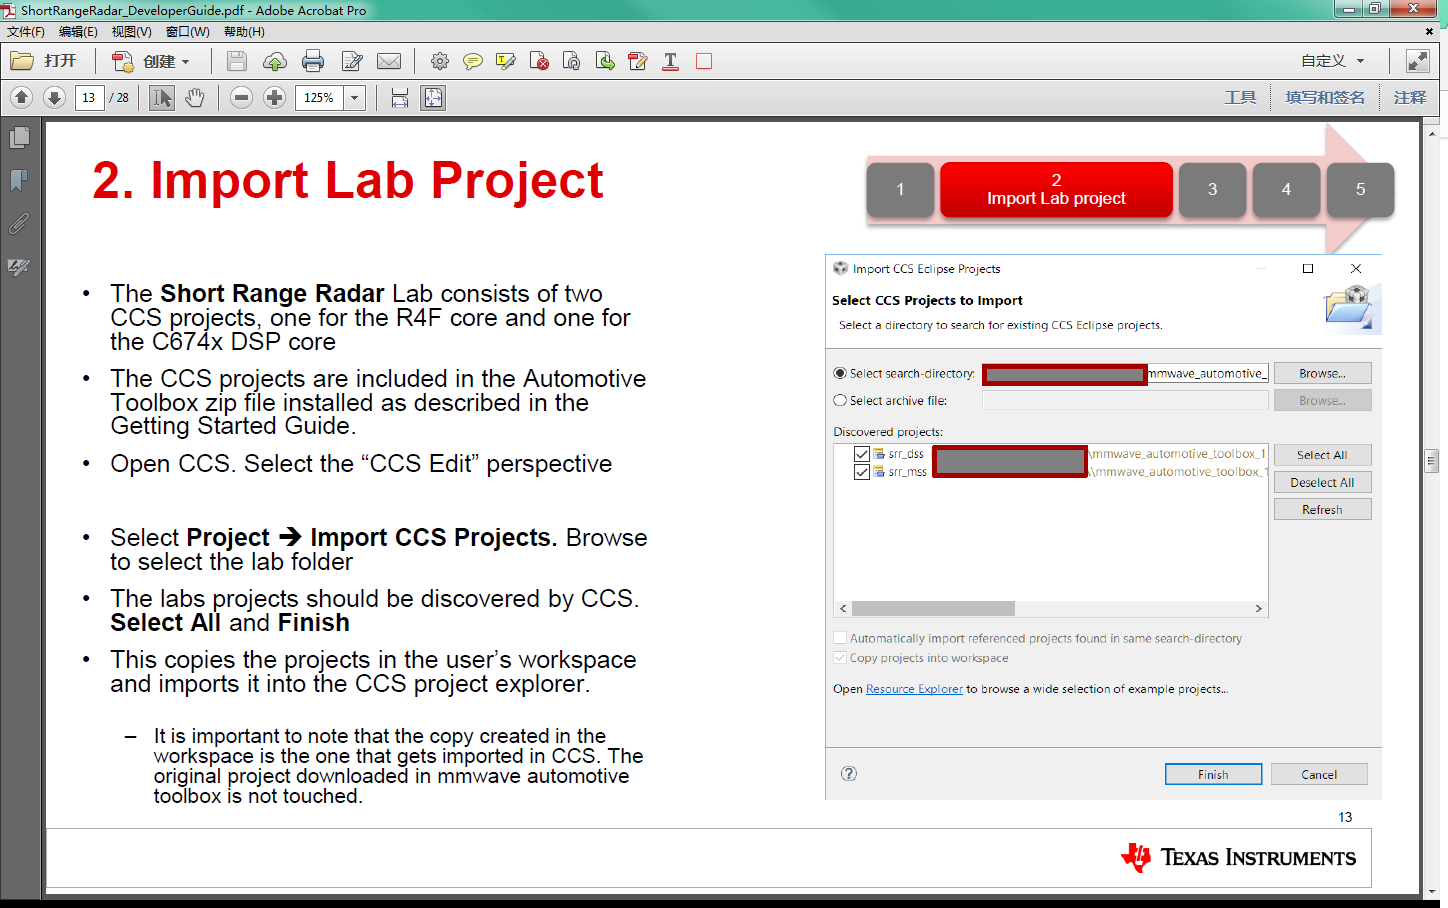Click the vertical scrollbar thumb

[1431, 461]
